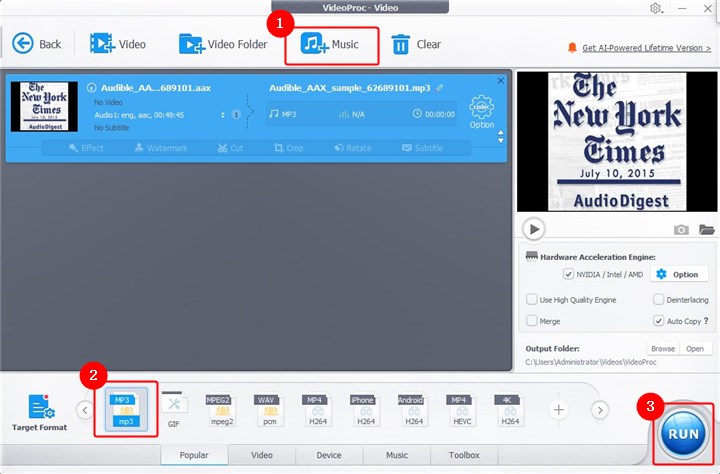Open hardware acceleration Option button
The width and height of the screenshot is (720, 474).
pos(678,274)
